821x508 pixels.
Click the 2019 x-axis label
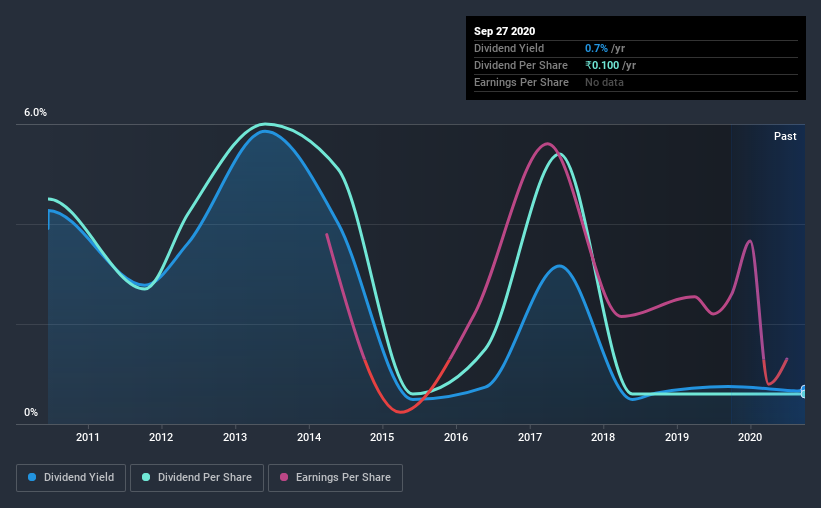[x=677, y=437]
